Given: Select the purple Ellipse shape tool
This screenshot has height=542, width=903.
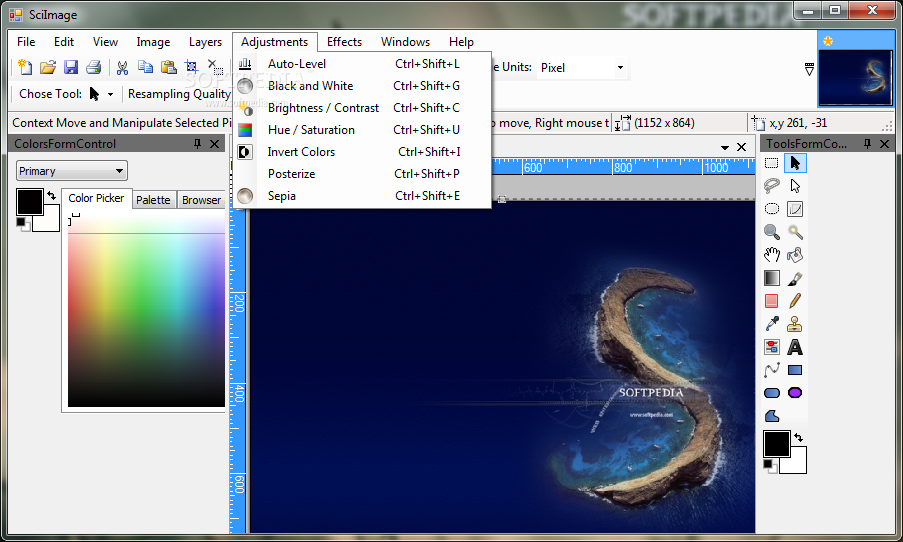Looking at the screenshot, I should (795, 393).
